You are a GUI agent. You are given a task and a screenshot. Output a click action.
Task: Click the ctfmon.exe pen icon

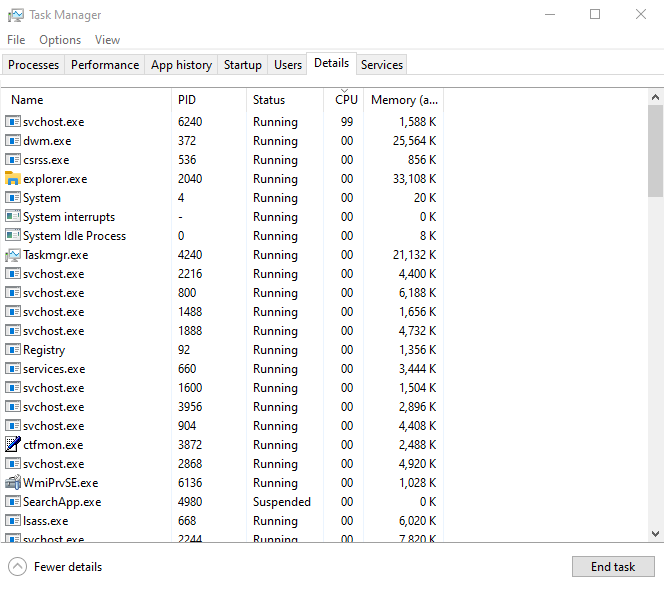(13, 444)
